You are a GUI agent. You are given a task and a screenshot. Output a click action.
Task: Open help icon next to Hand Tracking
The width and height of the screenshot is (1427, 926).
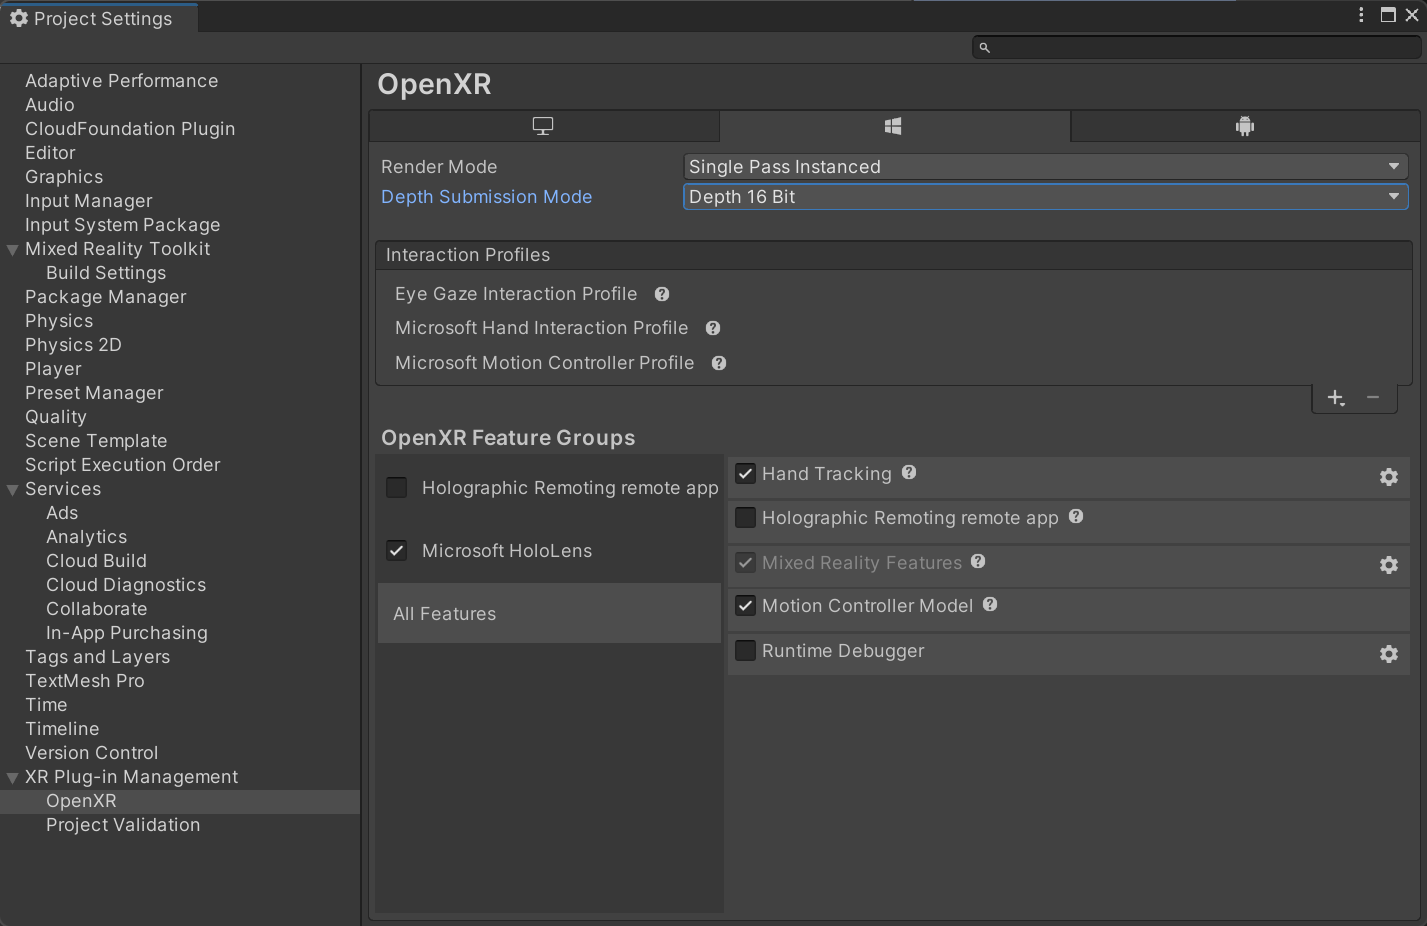909,472
